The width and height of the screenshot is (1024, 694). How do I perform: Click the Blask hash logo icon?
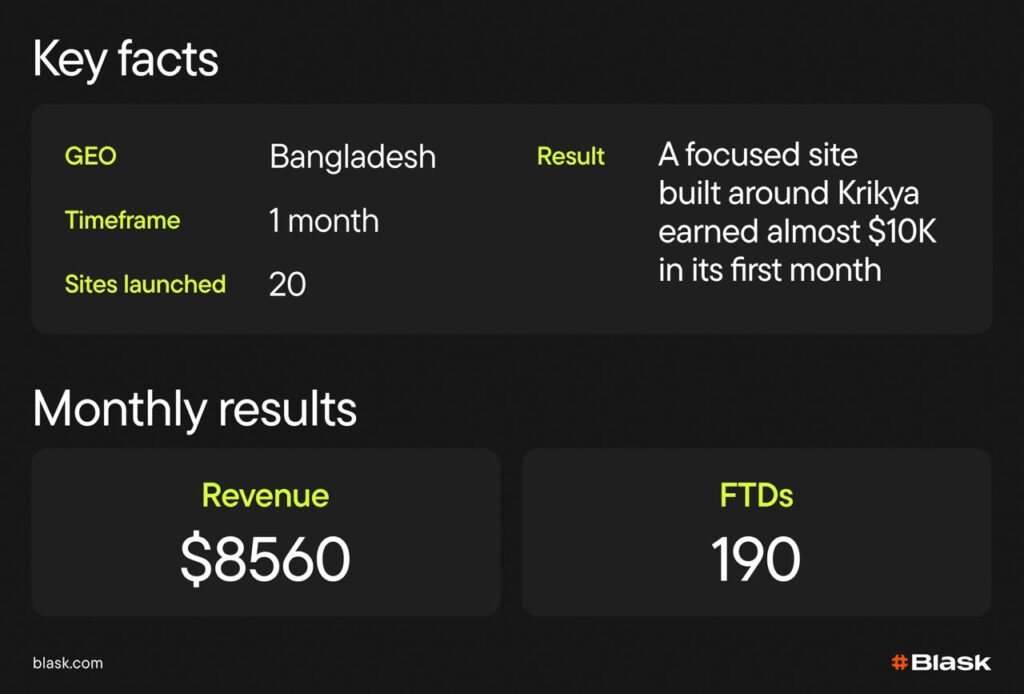(899, 662)
